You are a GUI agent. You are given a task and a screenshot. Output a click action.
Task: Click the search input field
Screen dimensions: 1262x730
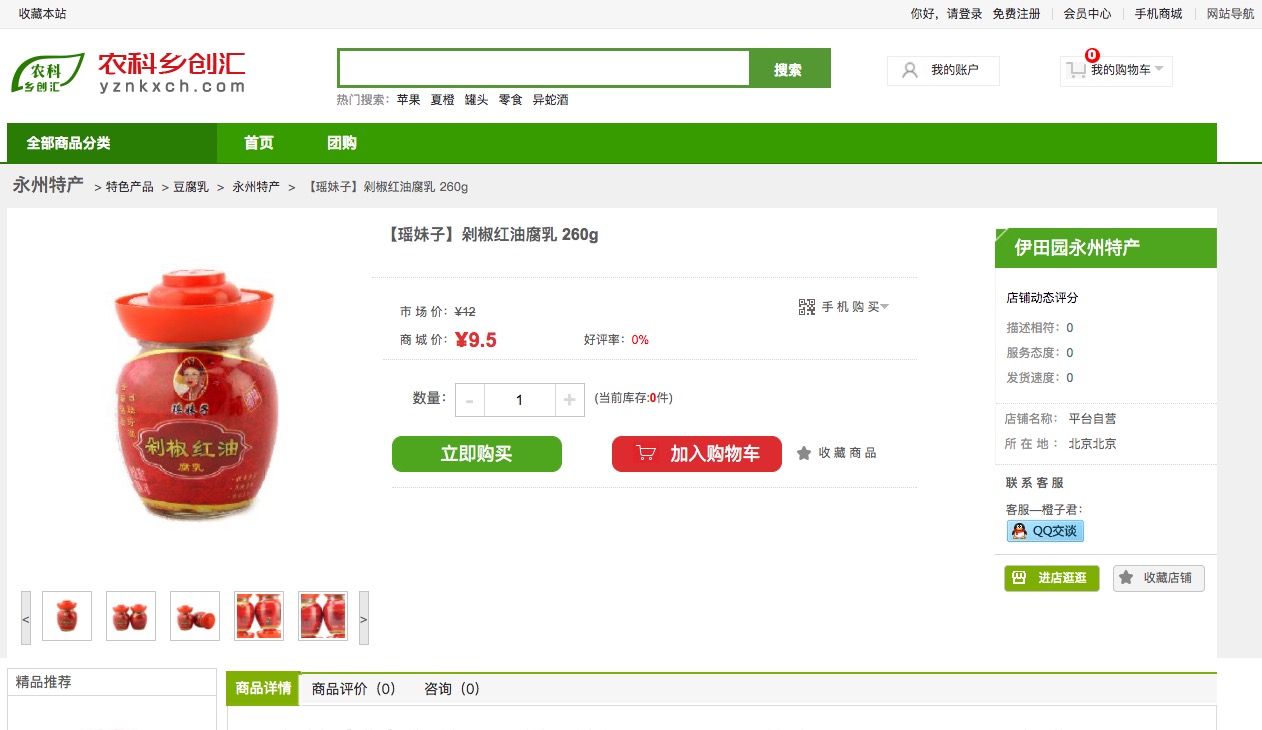(x=544, y=69)
